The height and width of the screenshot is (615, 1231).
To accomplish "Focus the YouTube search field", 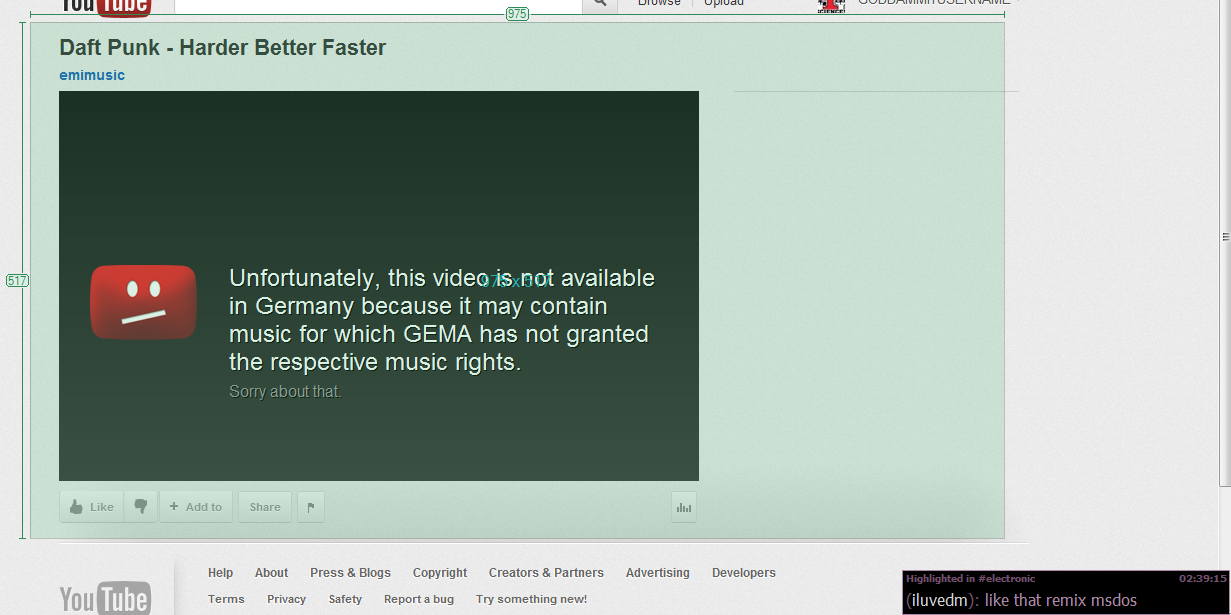I will 378,4.
